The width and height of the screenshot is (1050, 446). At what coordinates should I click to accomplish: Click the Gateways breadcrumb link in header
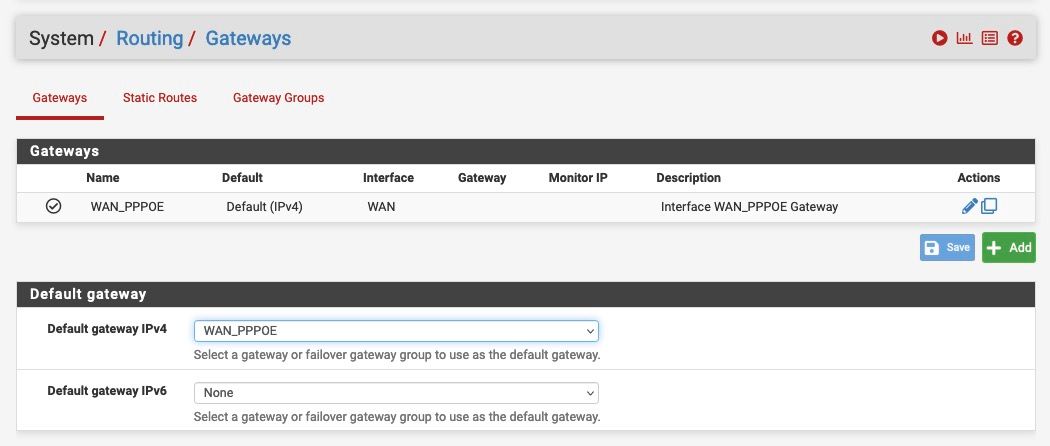[248, 39]
